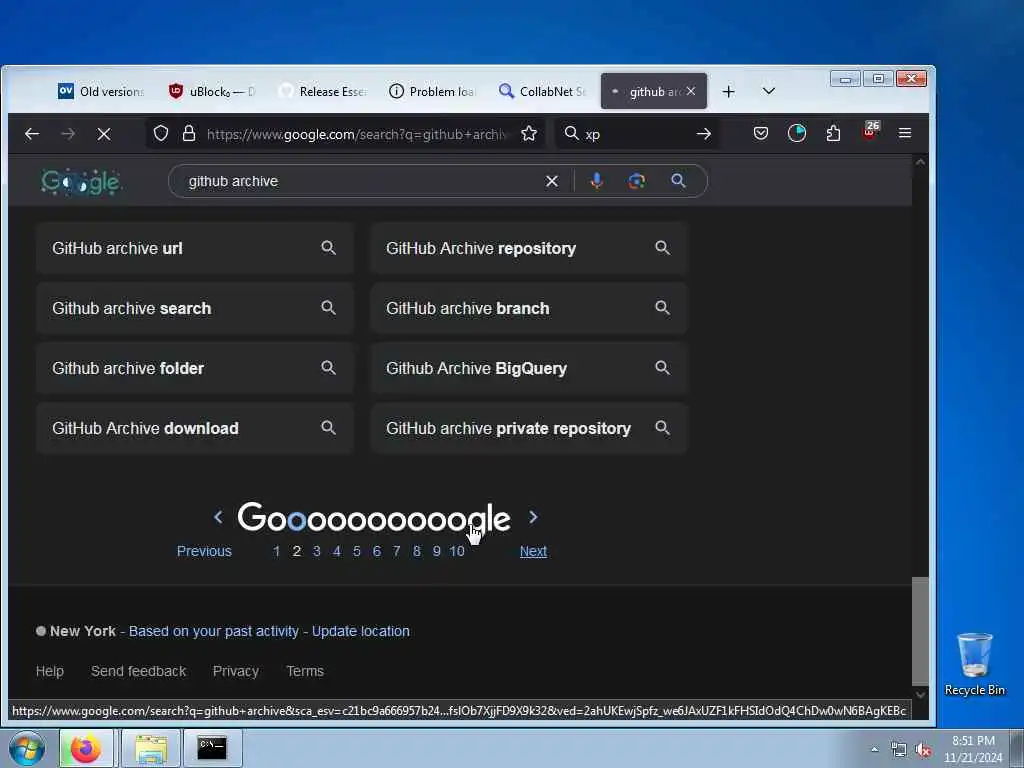Image resolution: width=1024 pixels, height=768 pixels.
Task: Open the Windows Start orb
Action: [x=26, y=748]
